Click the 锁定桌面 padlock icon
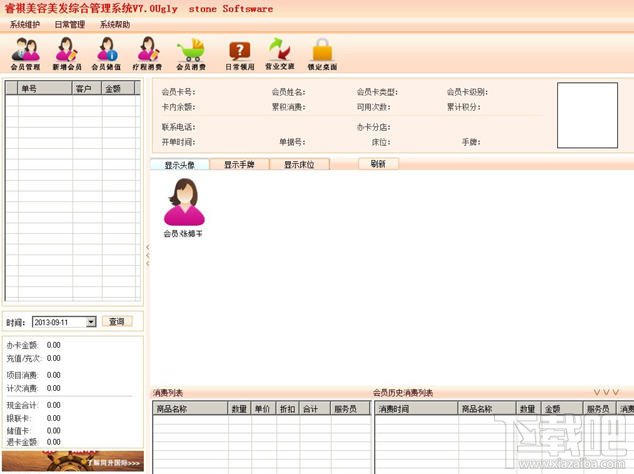 pyautogui.click(x=322, y=53)
